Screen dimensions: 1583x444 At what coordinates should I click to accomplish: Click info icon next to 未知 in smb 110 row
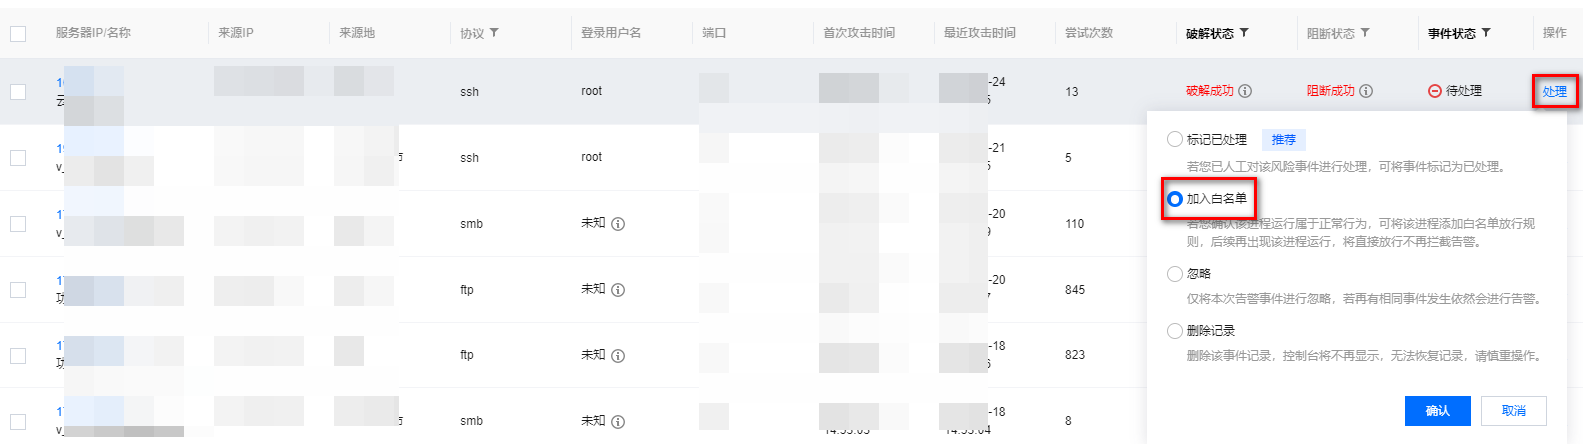pos(618,224)
